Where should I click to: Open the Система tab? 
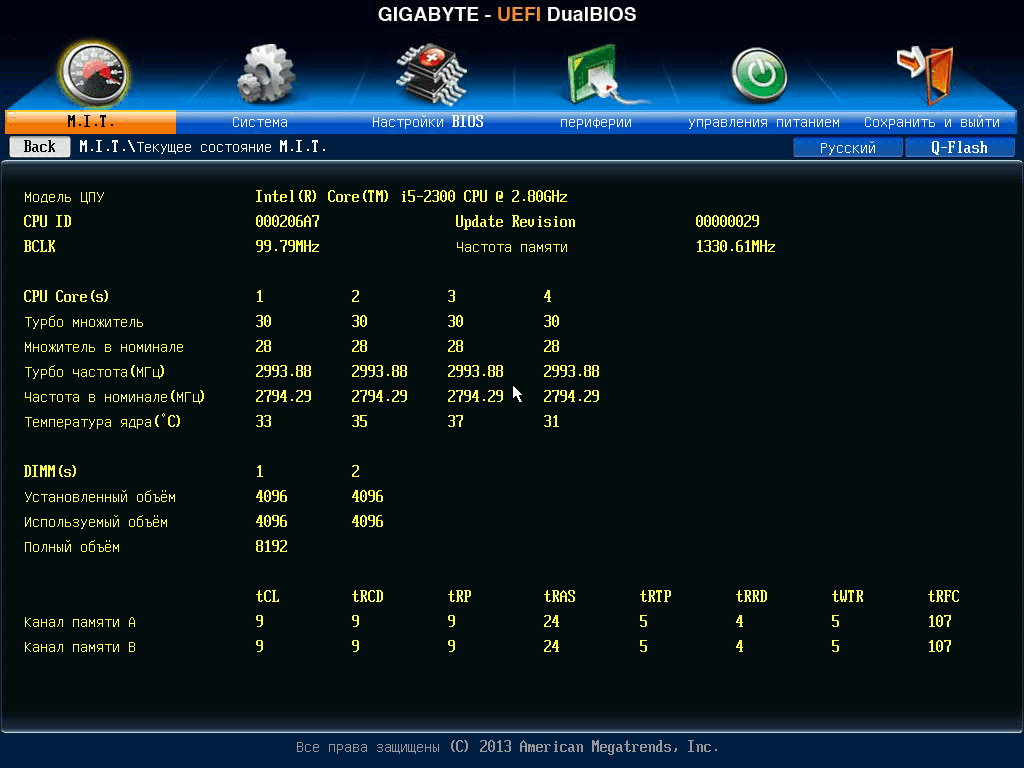click(x=260, y=122)
